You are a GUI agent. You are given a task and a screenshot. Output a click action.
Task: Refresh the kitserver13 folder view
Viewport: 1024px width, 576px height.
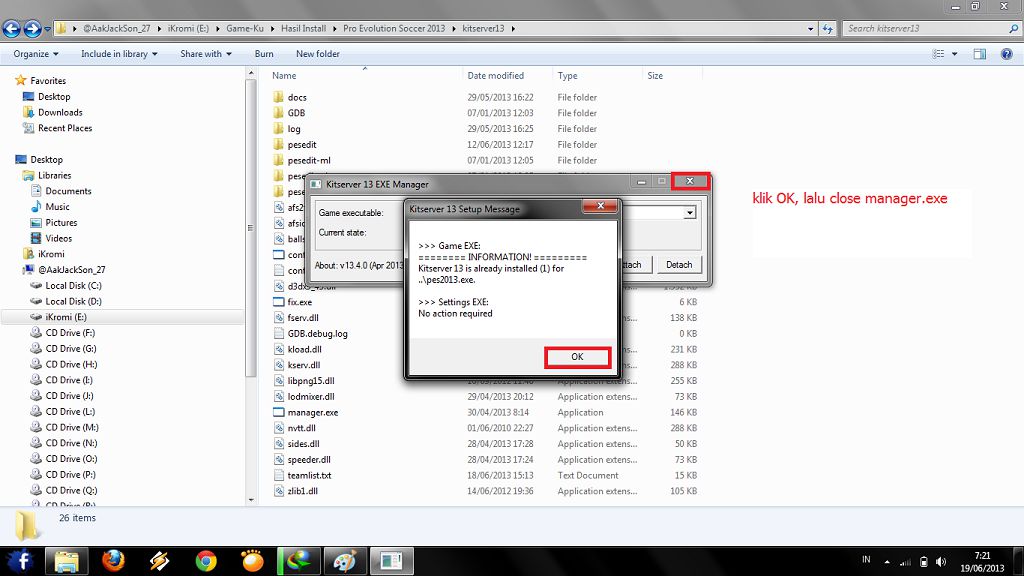click(827, 29)
